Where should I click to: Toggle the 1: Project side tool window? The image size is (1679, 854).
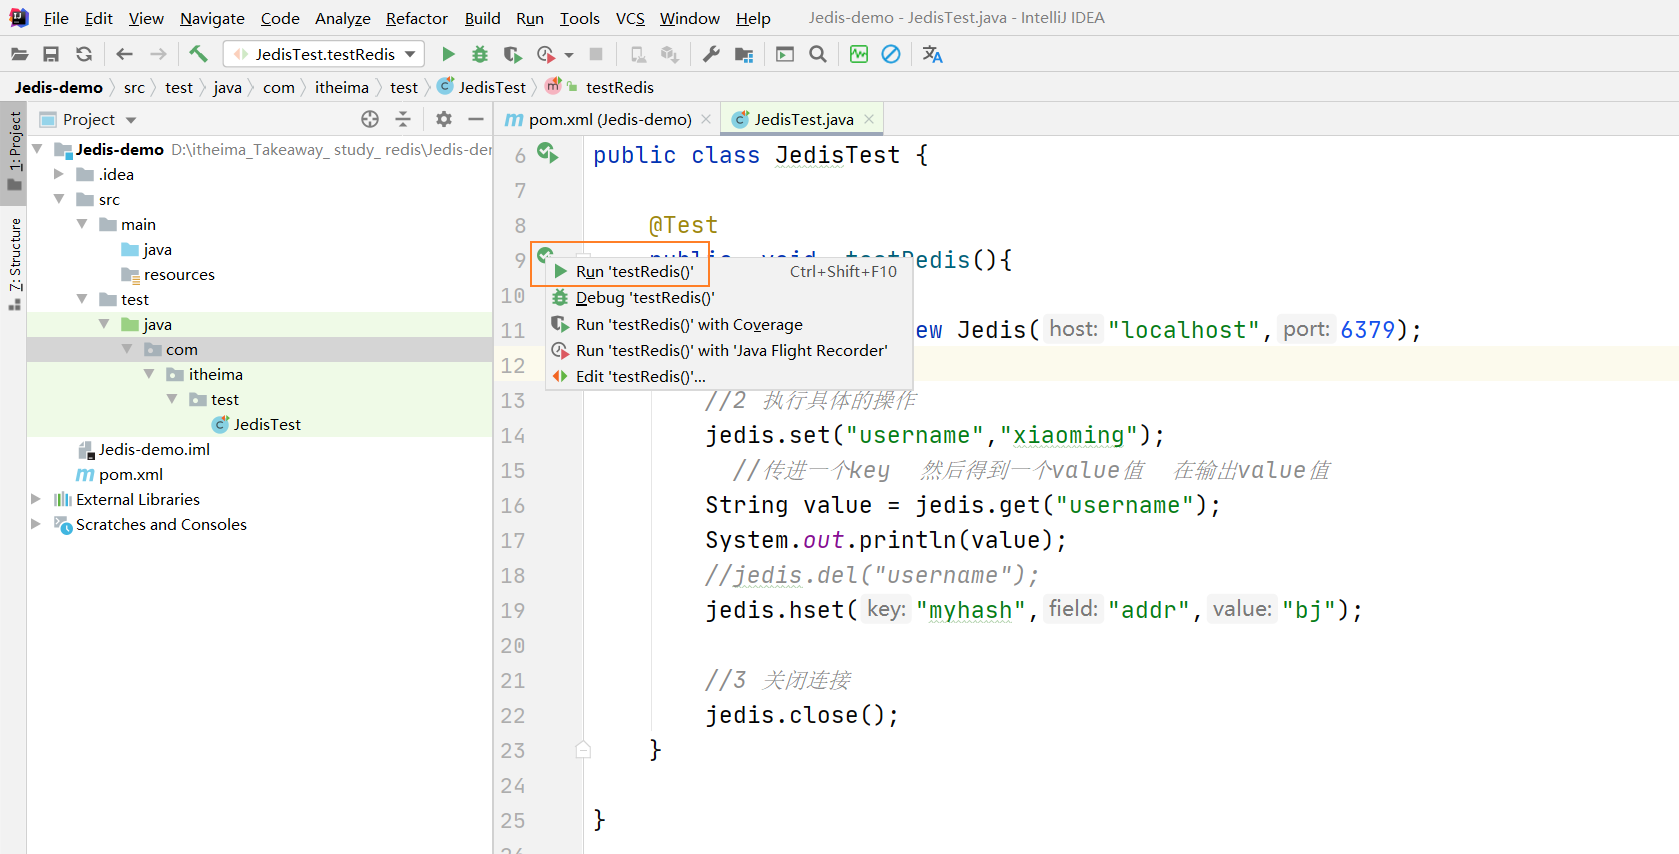click(x=14, y=152)
